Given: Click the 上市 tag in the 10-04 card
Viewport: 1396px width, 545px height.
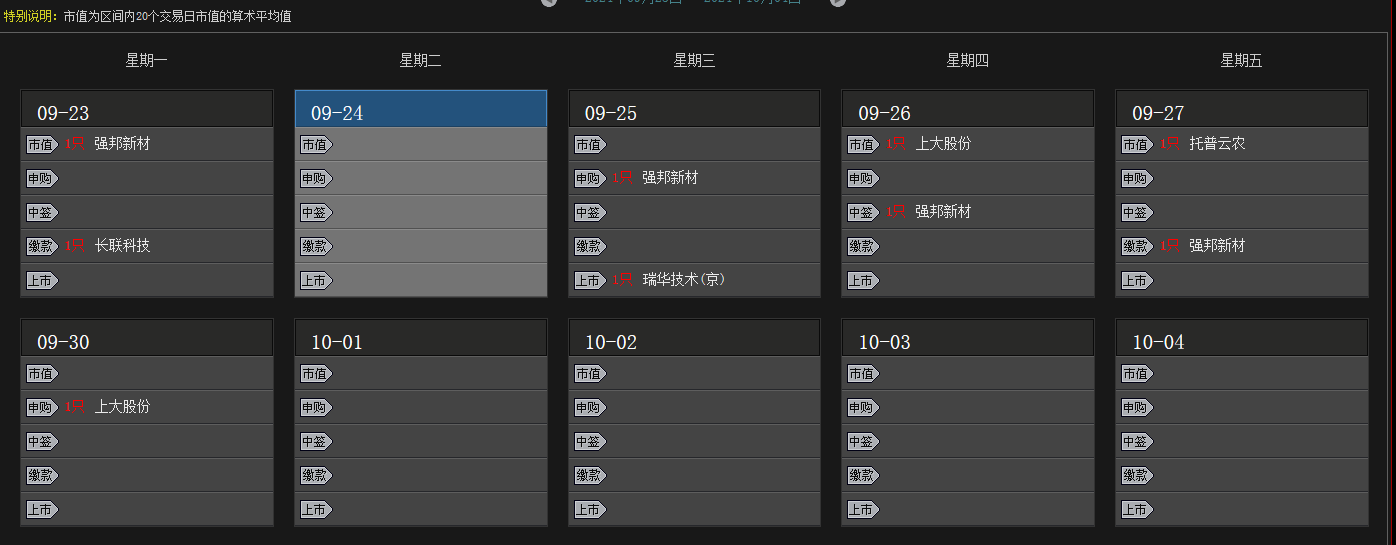Looking at the screenshot, I should point(1137,510).
